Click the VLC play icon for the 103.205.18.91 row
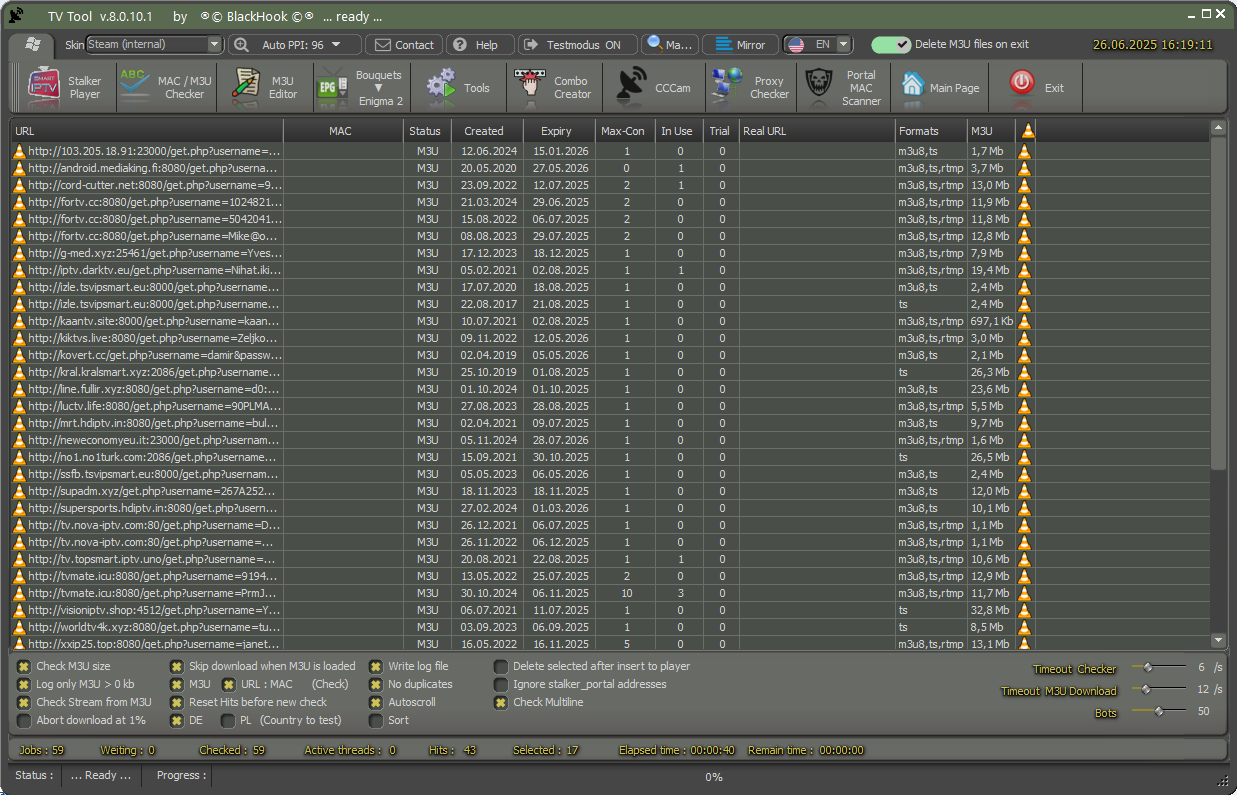 (x=1025, y=151)
